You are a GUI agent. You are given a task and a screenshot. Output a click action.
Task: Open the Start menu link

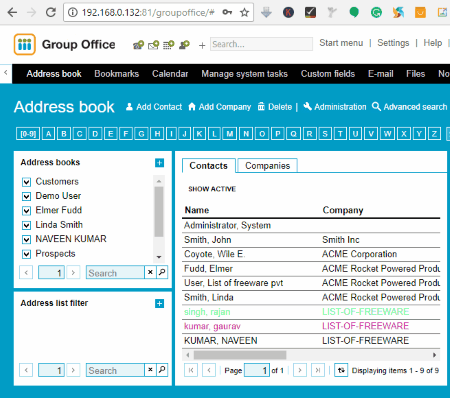pos(341,43)
